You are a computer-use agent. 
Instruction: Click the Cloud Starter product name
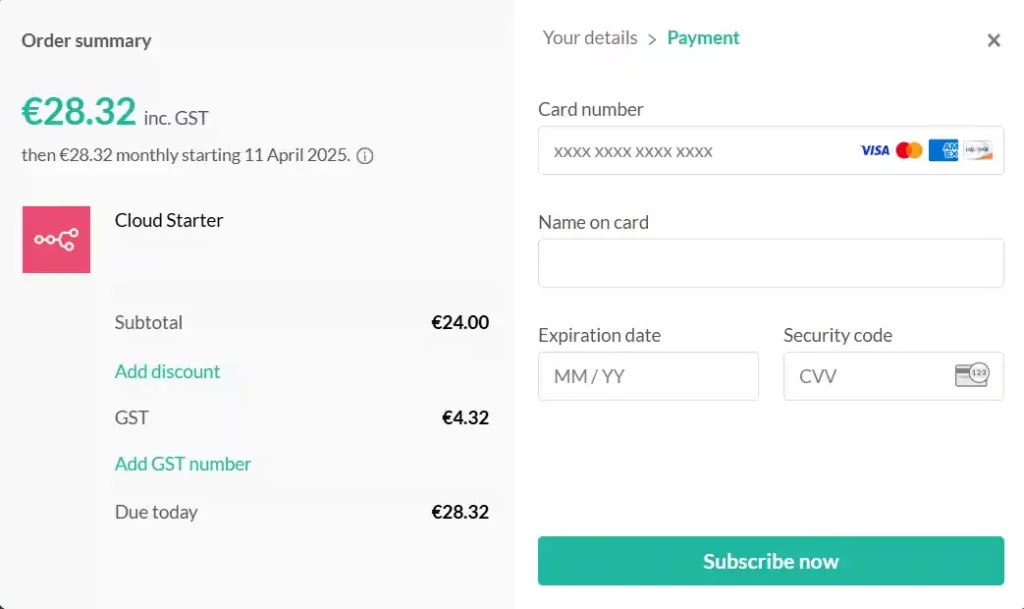pyautogui.click(x=169, y=220)
